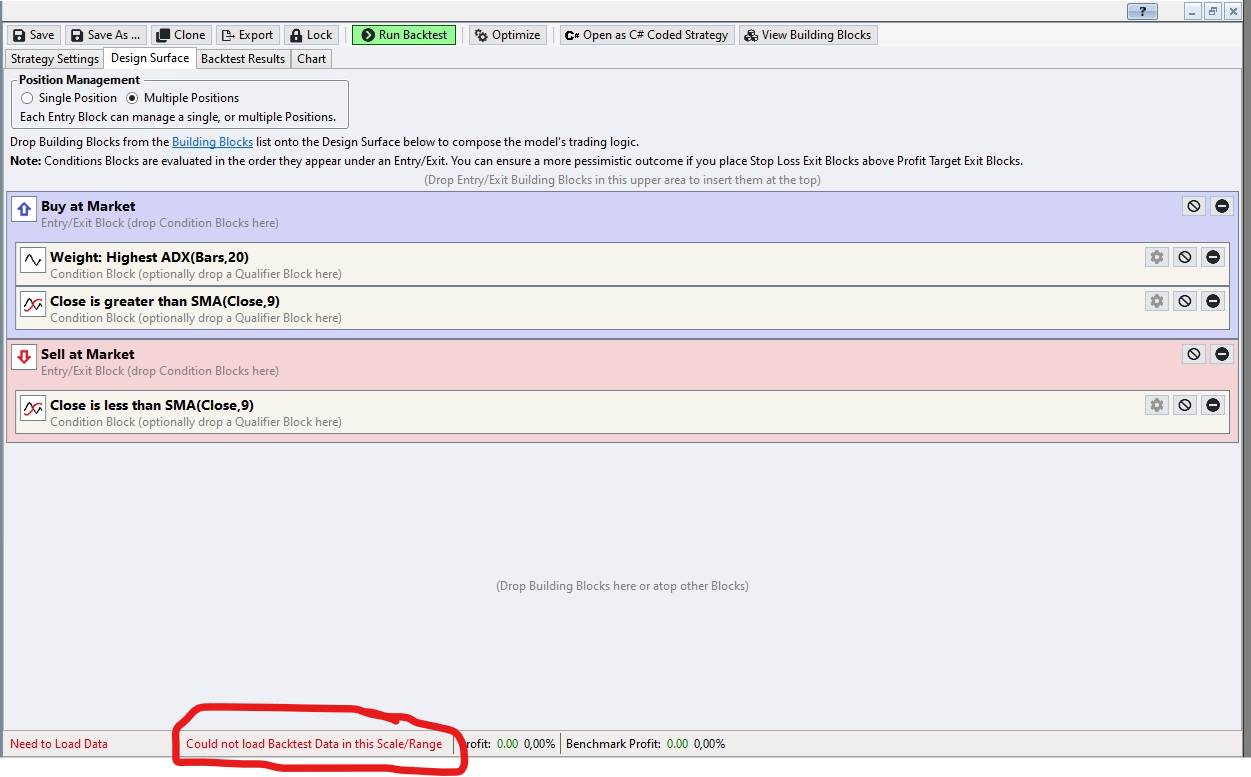Open the Backtest Results tab
The image size is (1251, 777).
point(243,59)
